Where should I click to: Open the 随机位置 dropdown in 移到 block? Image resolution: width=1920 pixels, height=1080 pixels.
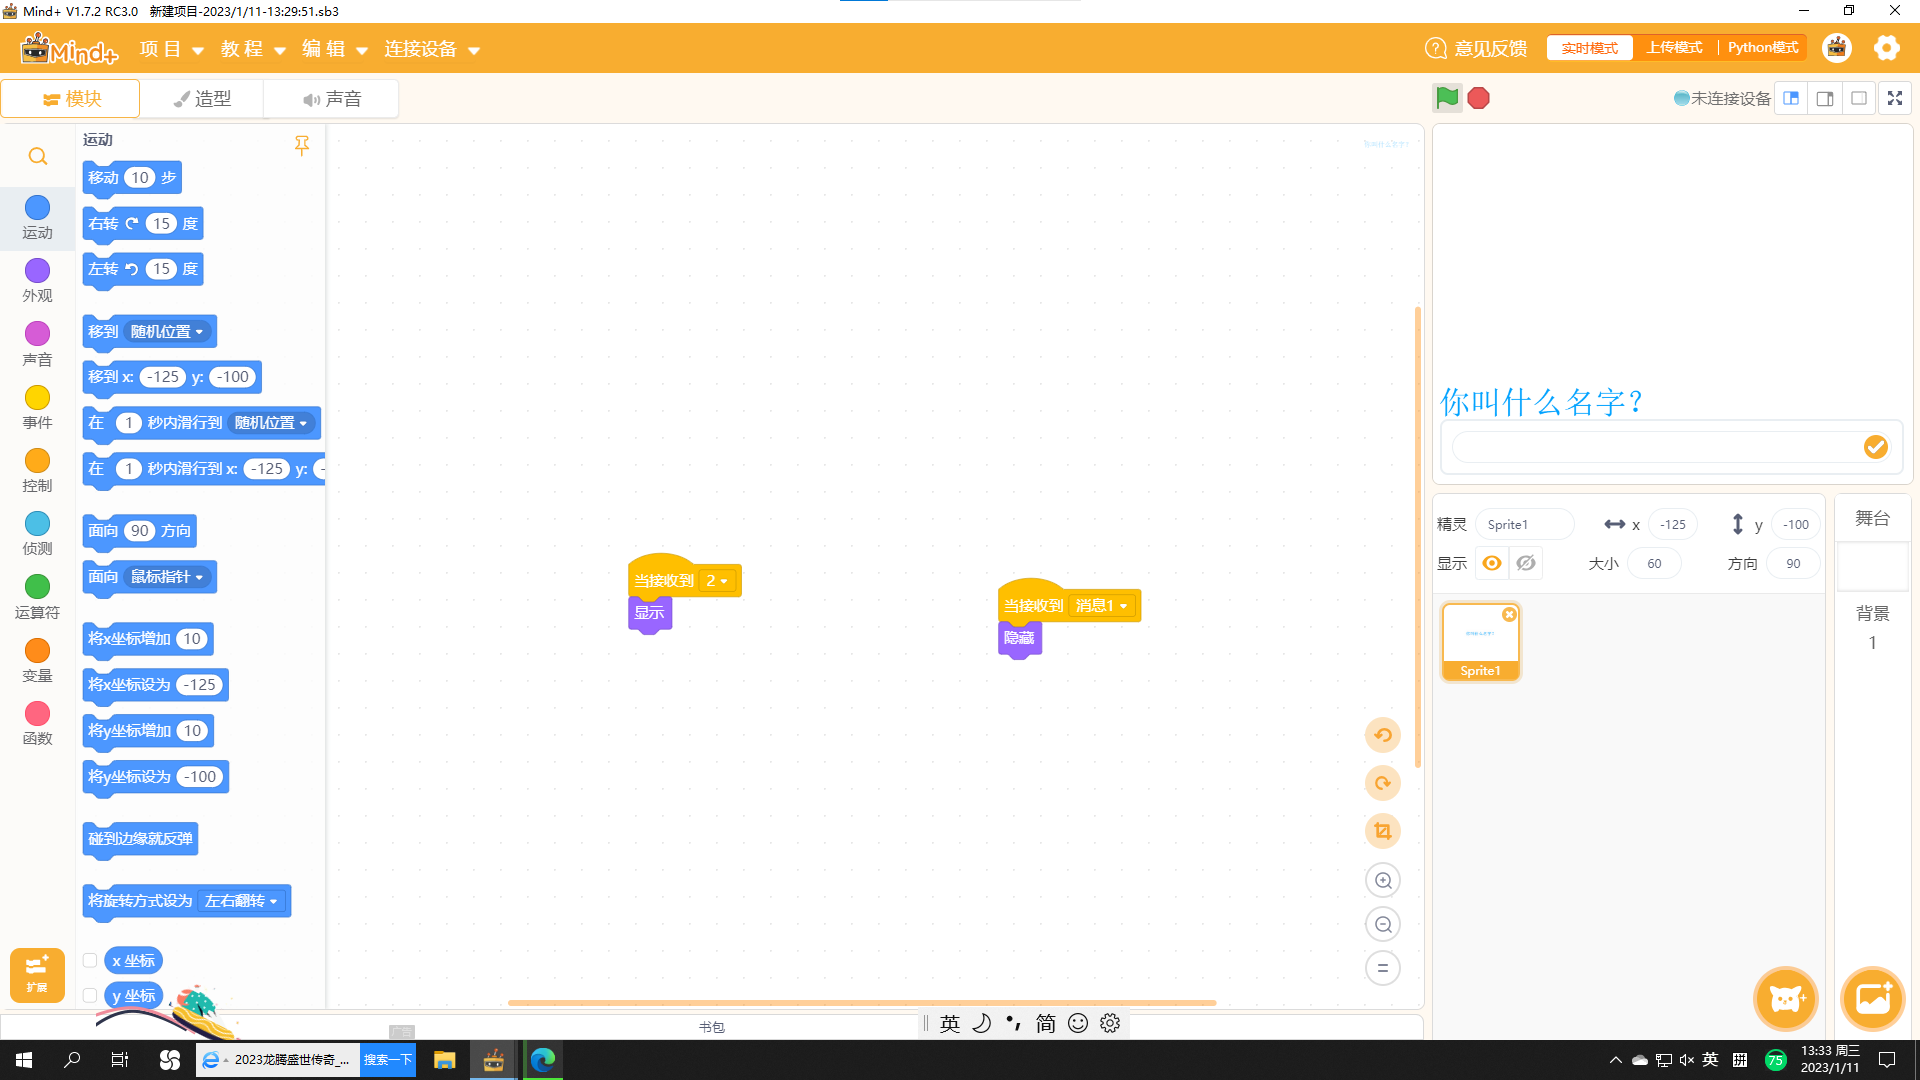coord(167,332)
